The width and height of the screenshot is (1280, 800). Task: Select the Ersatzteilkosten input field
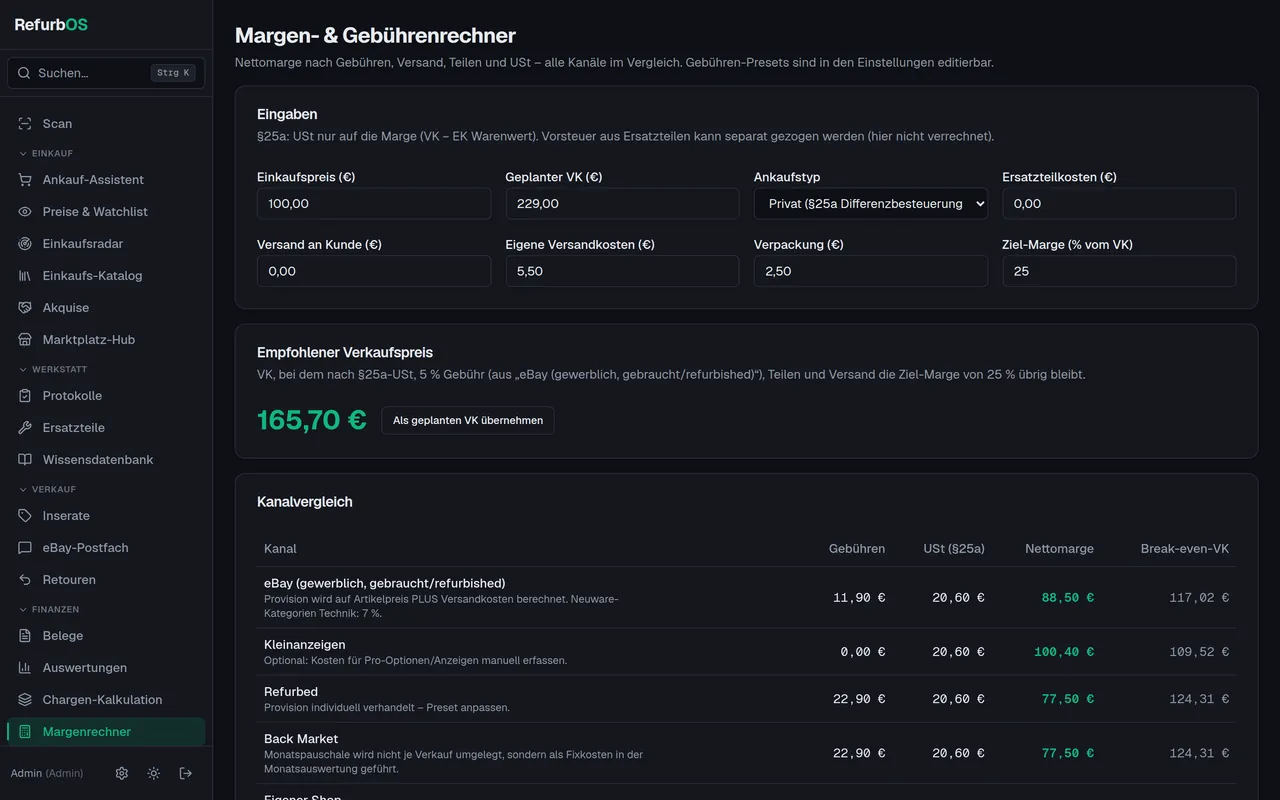tap(1119, 204)
